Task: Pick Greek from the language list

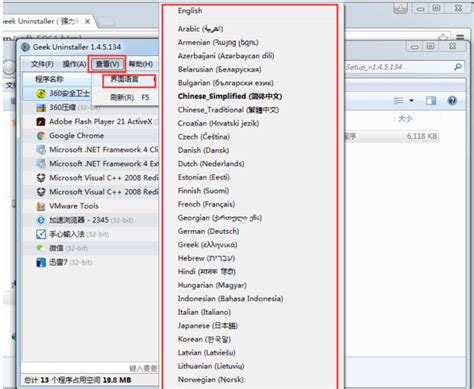Action: click(208, 245)
